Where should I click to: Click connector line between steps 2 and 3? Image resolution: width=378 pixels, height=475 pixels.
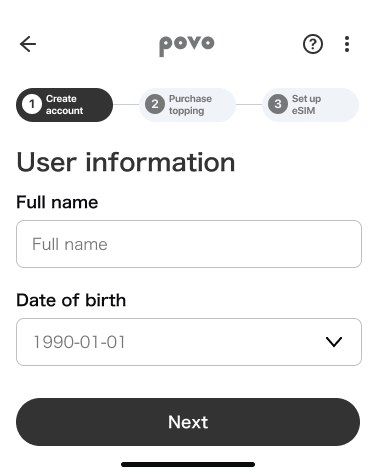click(249, 105)
